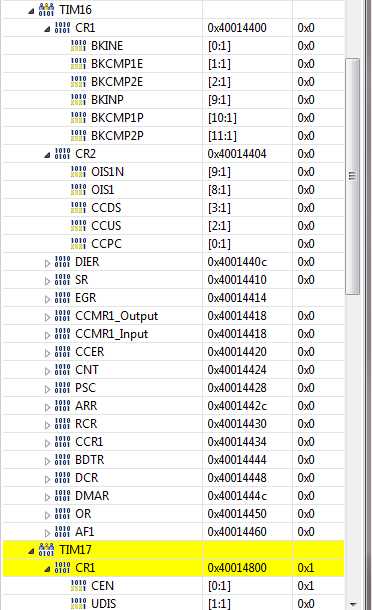Select the CCMR1_Input register label

pos(112,334)
